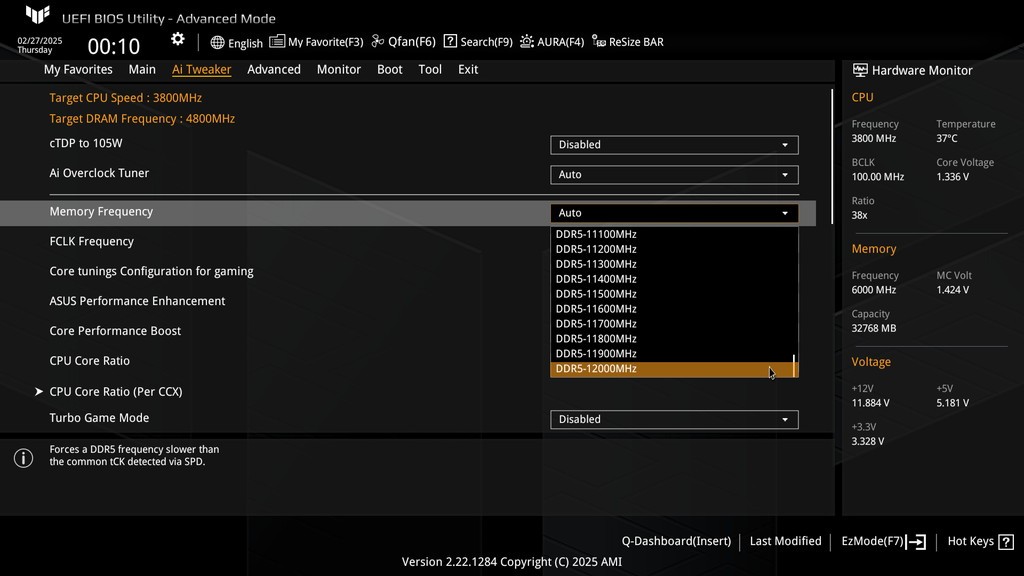The width and height of the screenshot is (1024, 576).
Task: Click the Core Voltage 1.336 V reading
Action: point(953,176)
